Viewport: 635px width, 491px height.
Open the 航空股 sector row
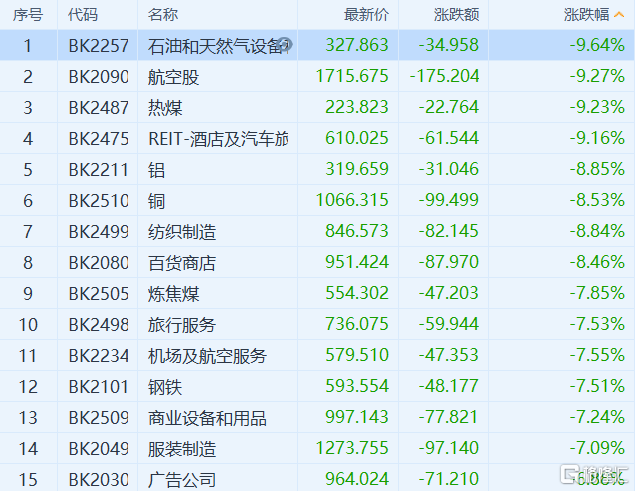173,76
